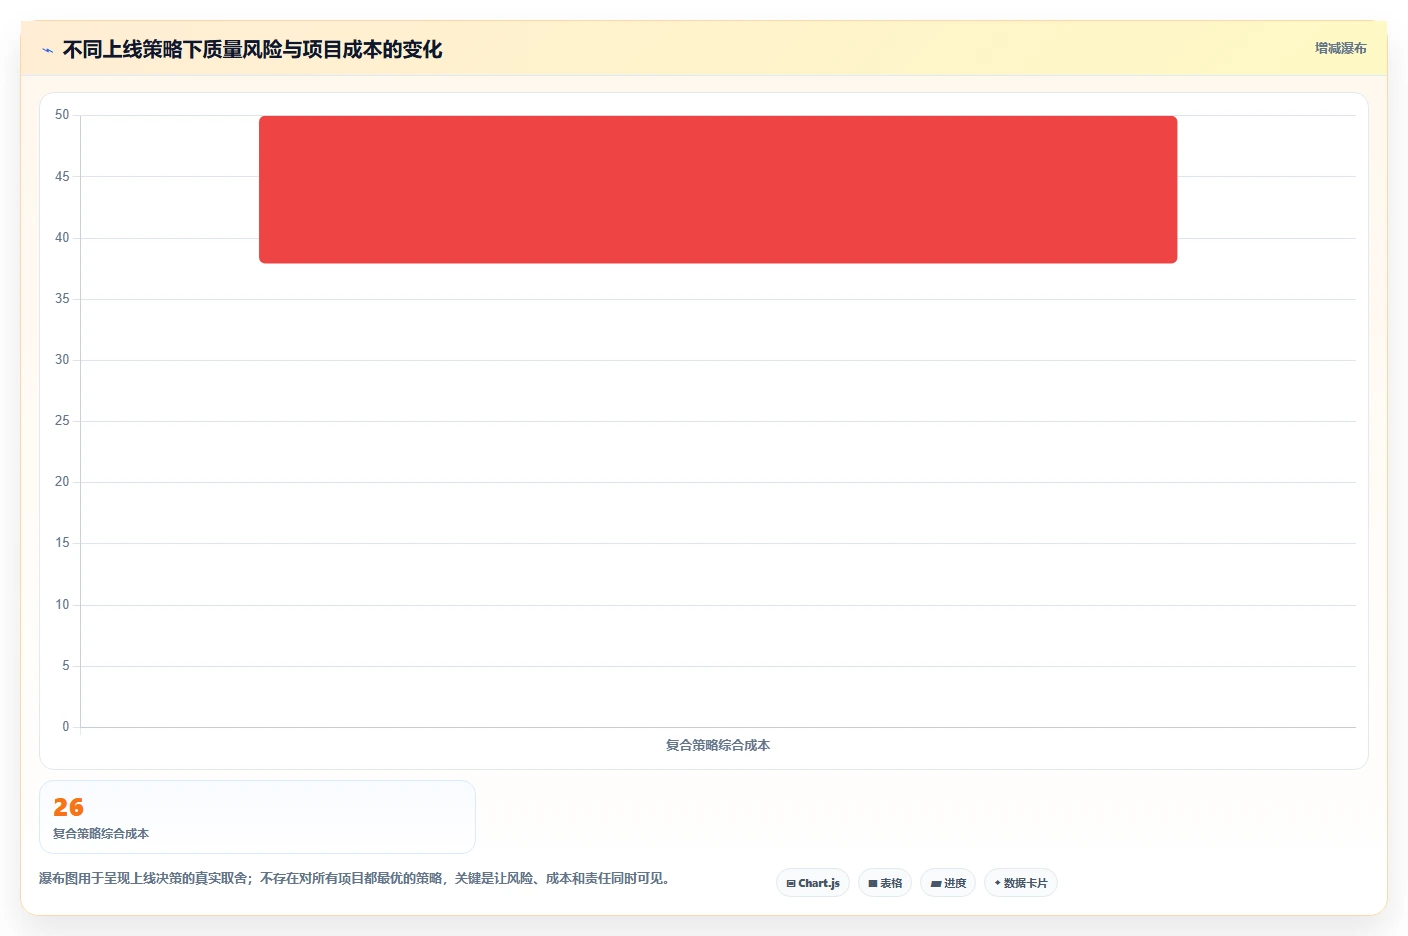Click the x-axis label 复合策略综合成本
Viewport: 1408px width, 936px height.
[x=718, y=745]
